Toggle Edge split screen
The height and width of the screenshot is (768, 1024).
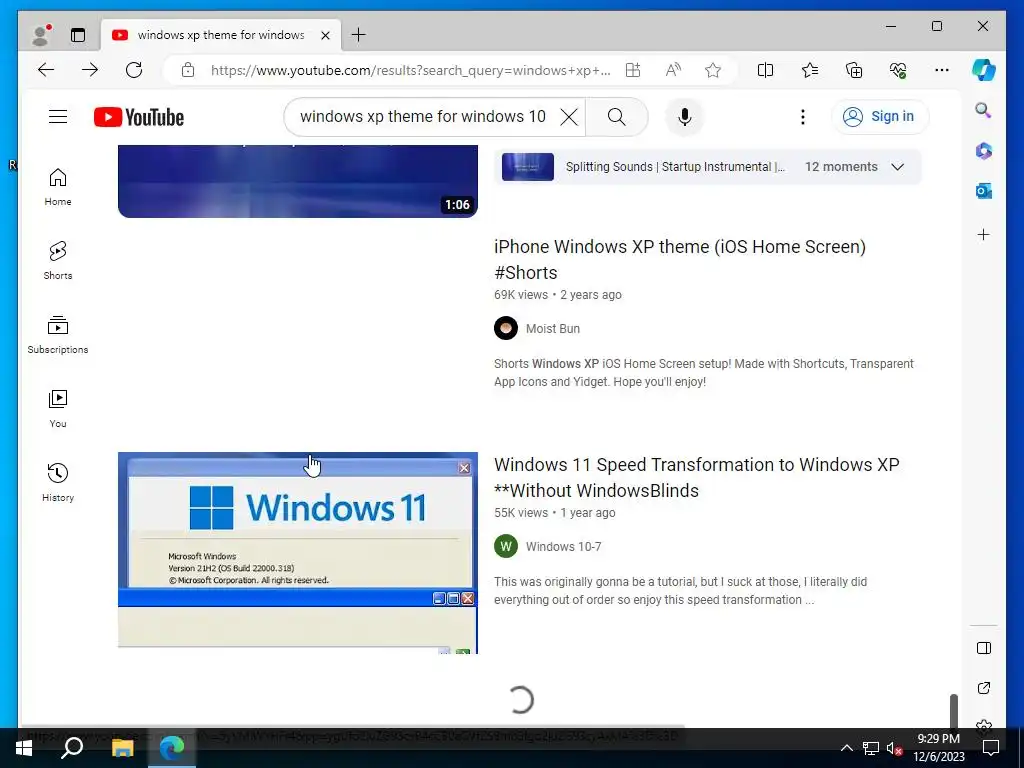(x=765, y=70)
